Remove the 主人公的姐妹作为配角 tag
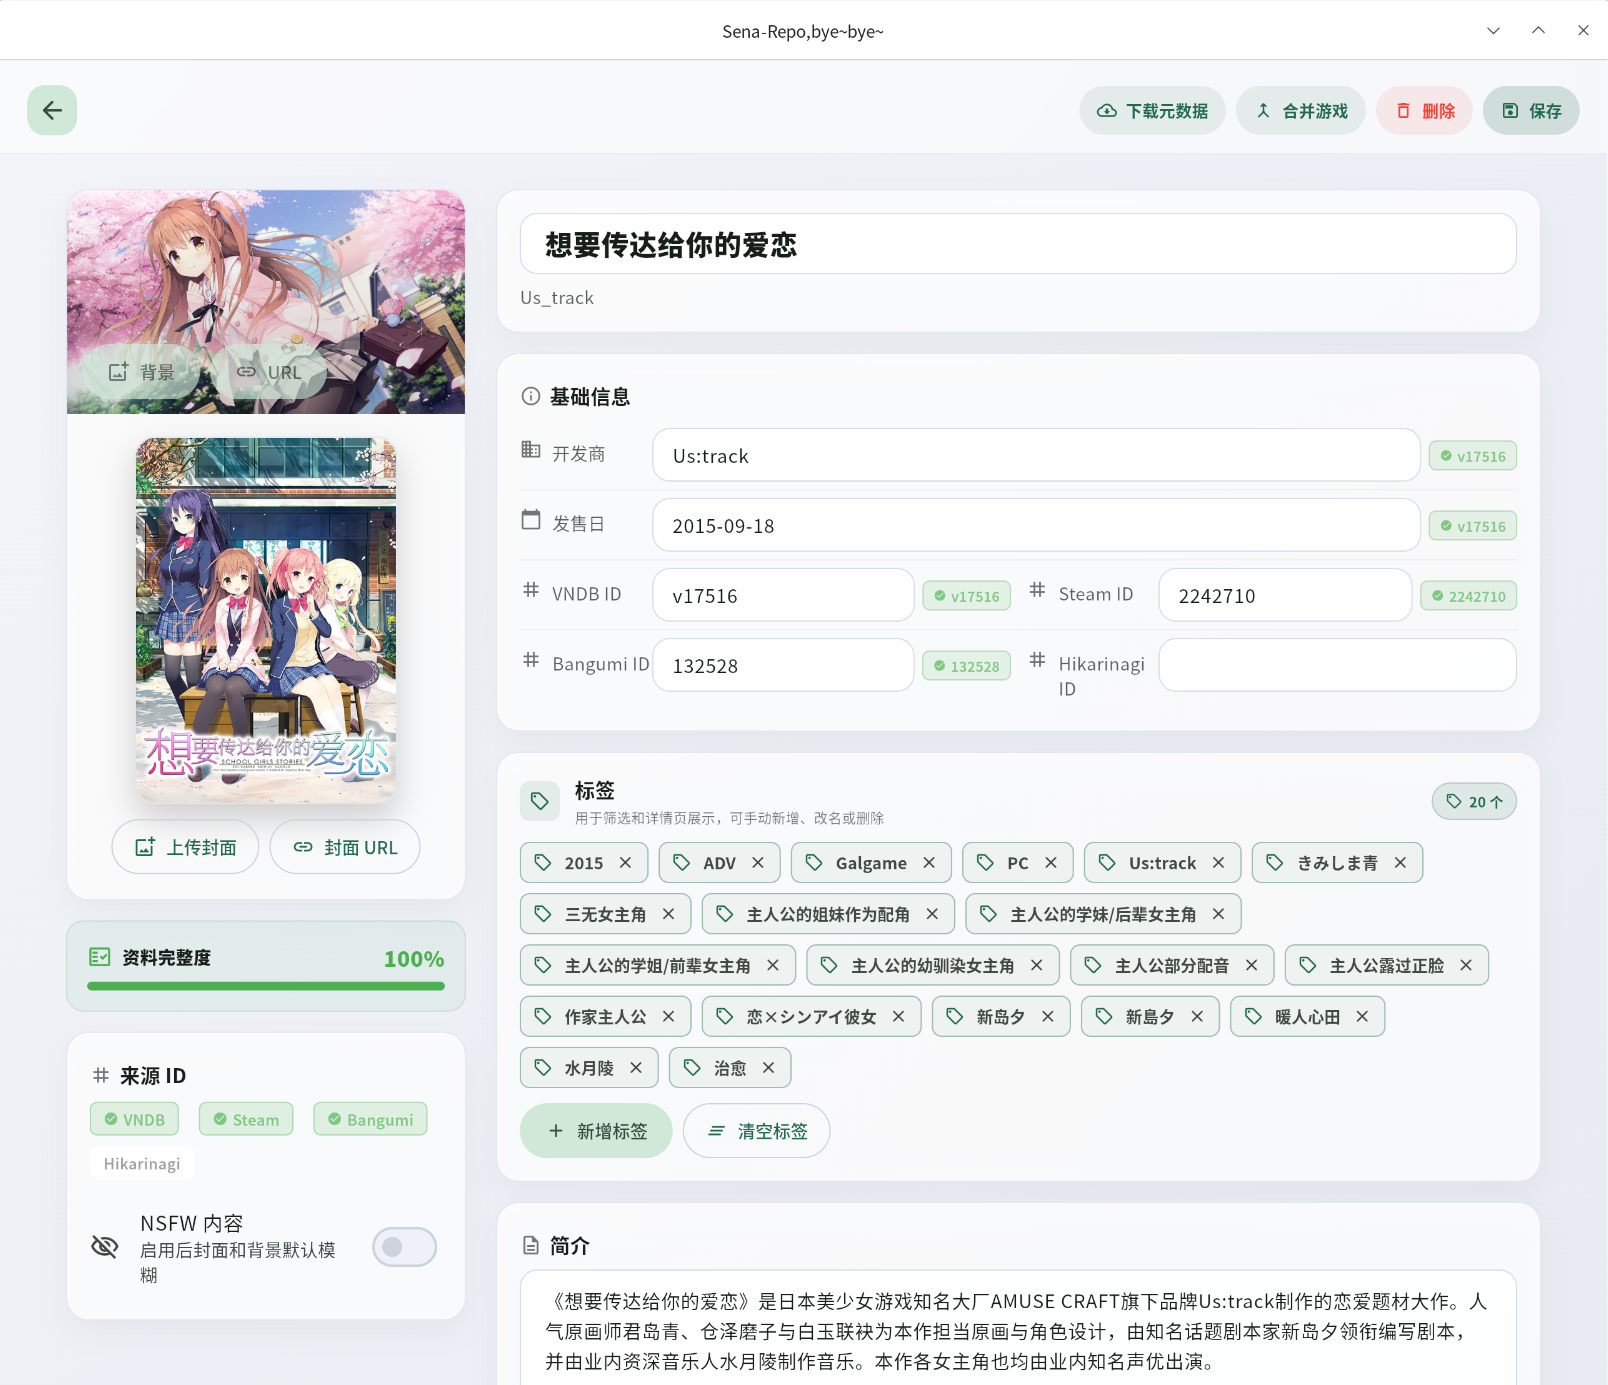This screenshot has height=1385, width=1608. 932,914
